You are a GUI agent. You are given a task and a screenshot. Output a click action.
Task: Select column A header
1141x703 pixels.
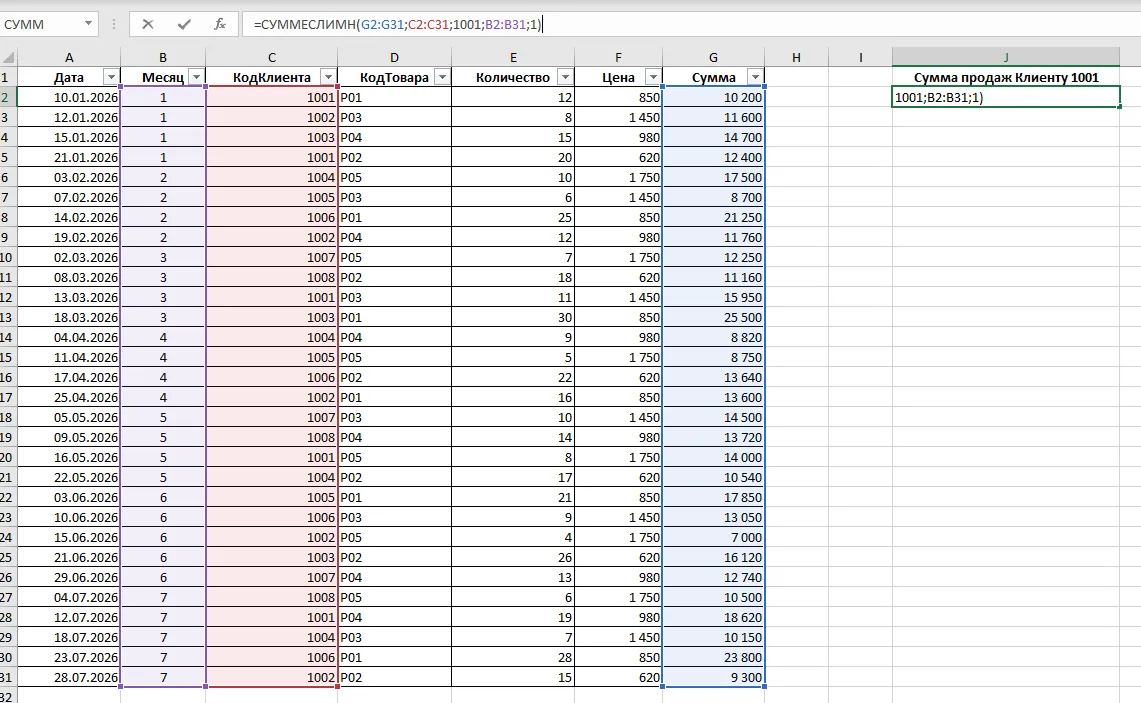pos(69,57)
